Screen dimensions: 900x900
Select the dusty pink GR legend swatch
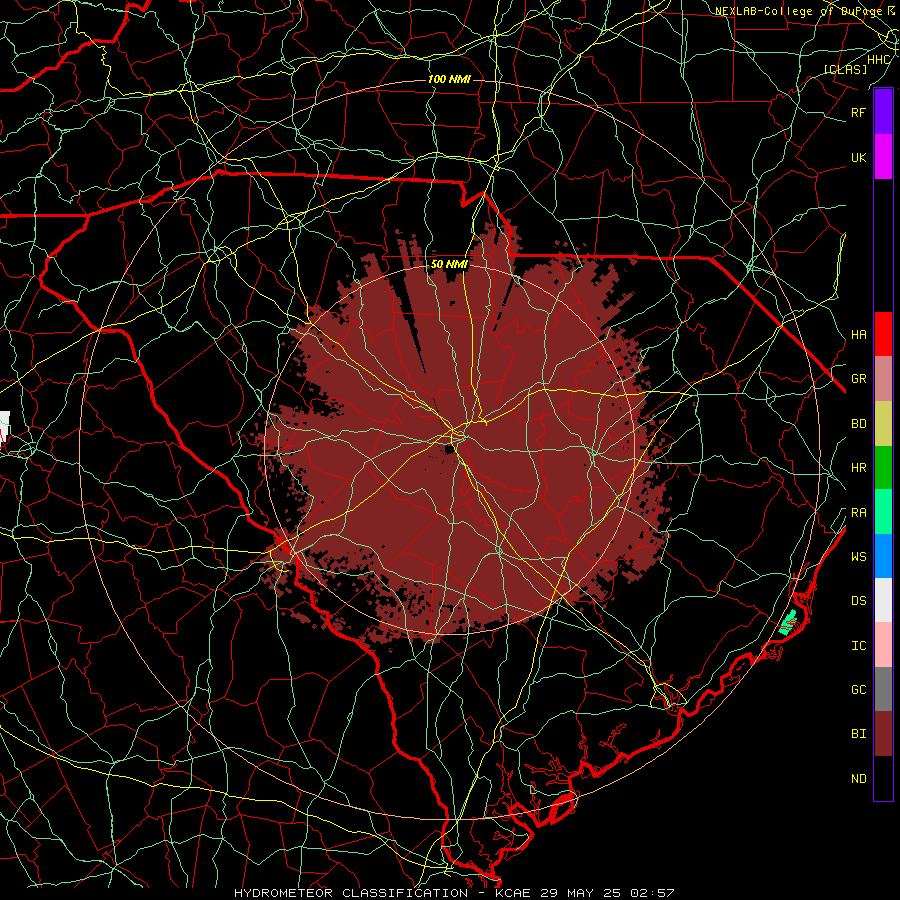point(883,379)
